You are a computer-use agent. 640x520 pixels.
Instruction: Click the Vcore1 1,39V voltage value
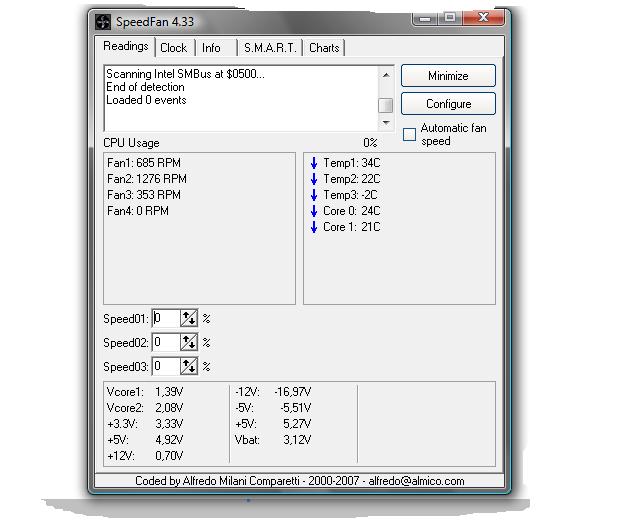click(169, 392)
